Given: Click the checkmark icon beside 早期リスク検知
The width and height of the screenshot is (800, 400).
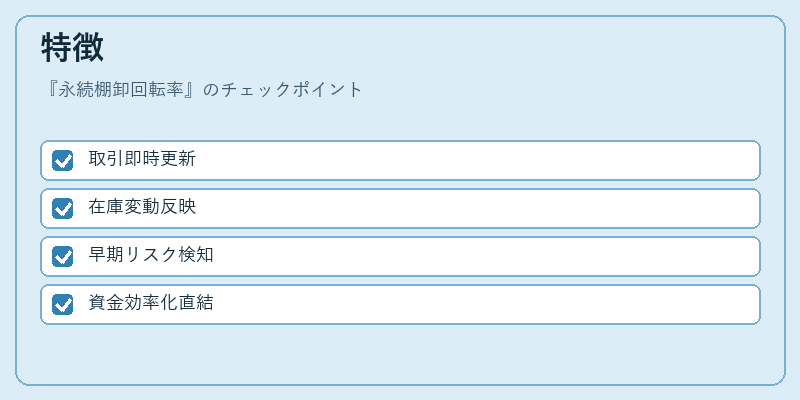Looking at the screenshot, I should pos(62,256).
